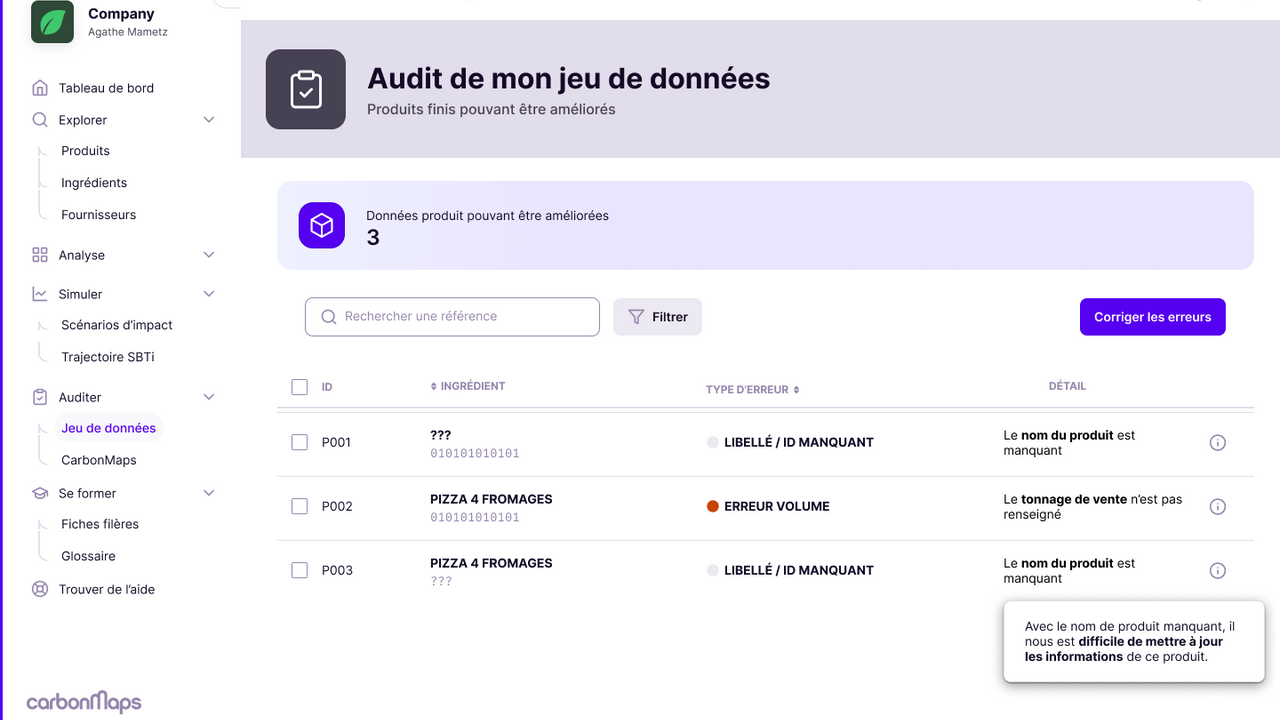Click the purple cube product data icon

(x=321, y=225)
